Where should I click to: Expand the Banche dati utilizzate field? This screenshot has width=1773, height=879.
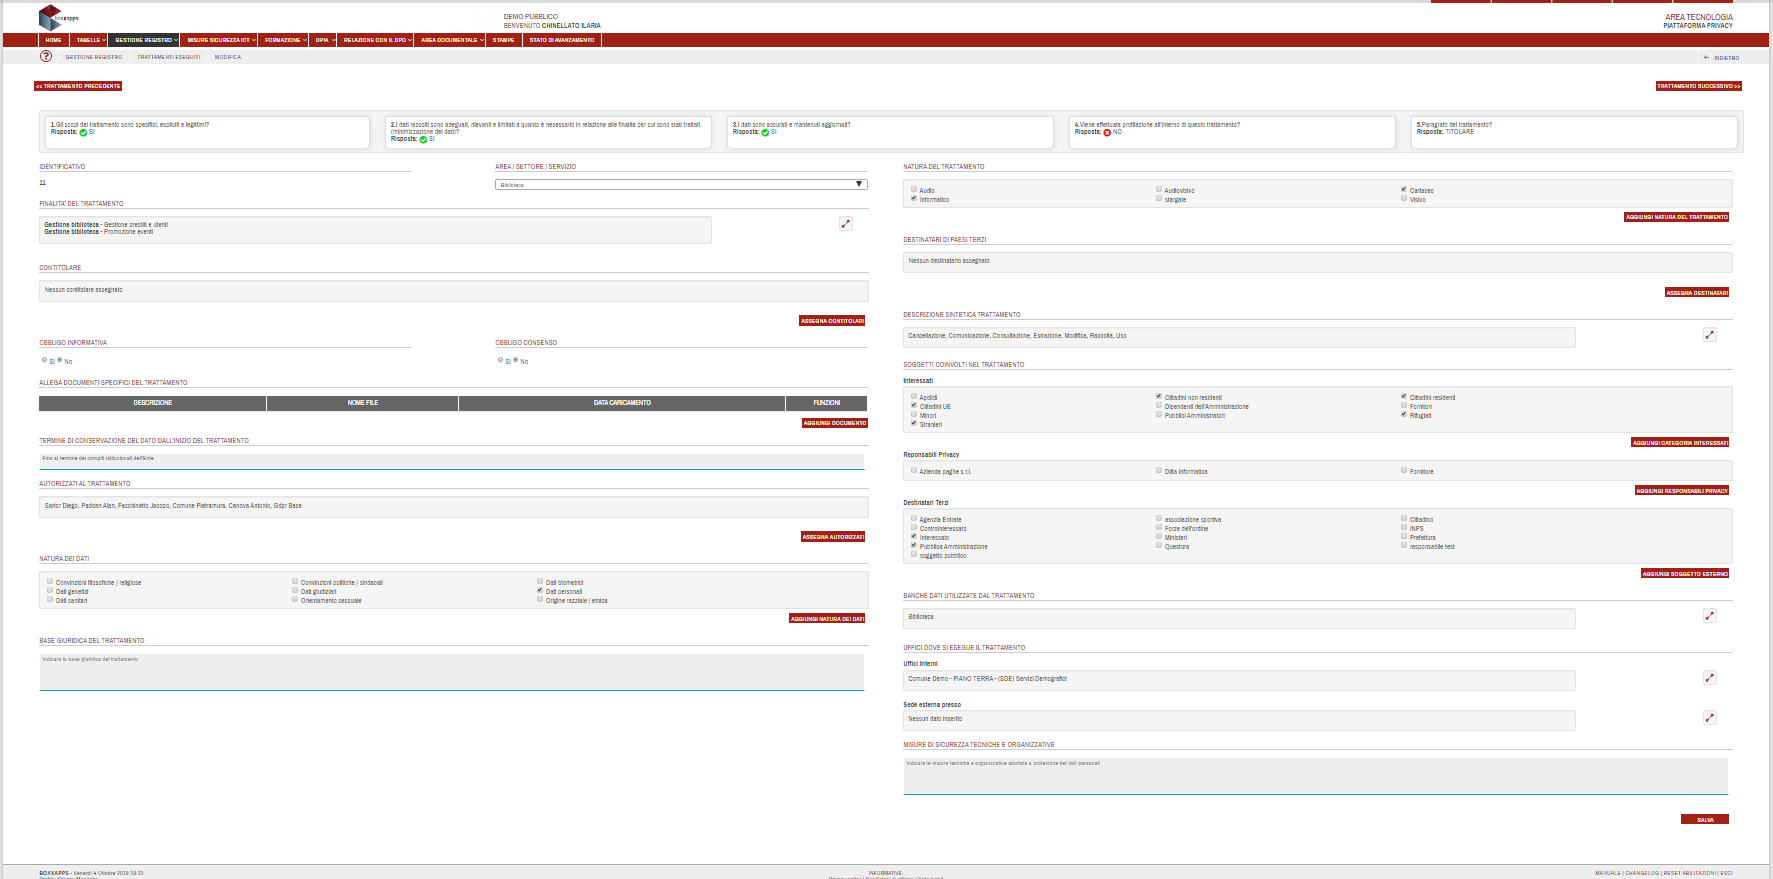click(x=1710, y=616)
